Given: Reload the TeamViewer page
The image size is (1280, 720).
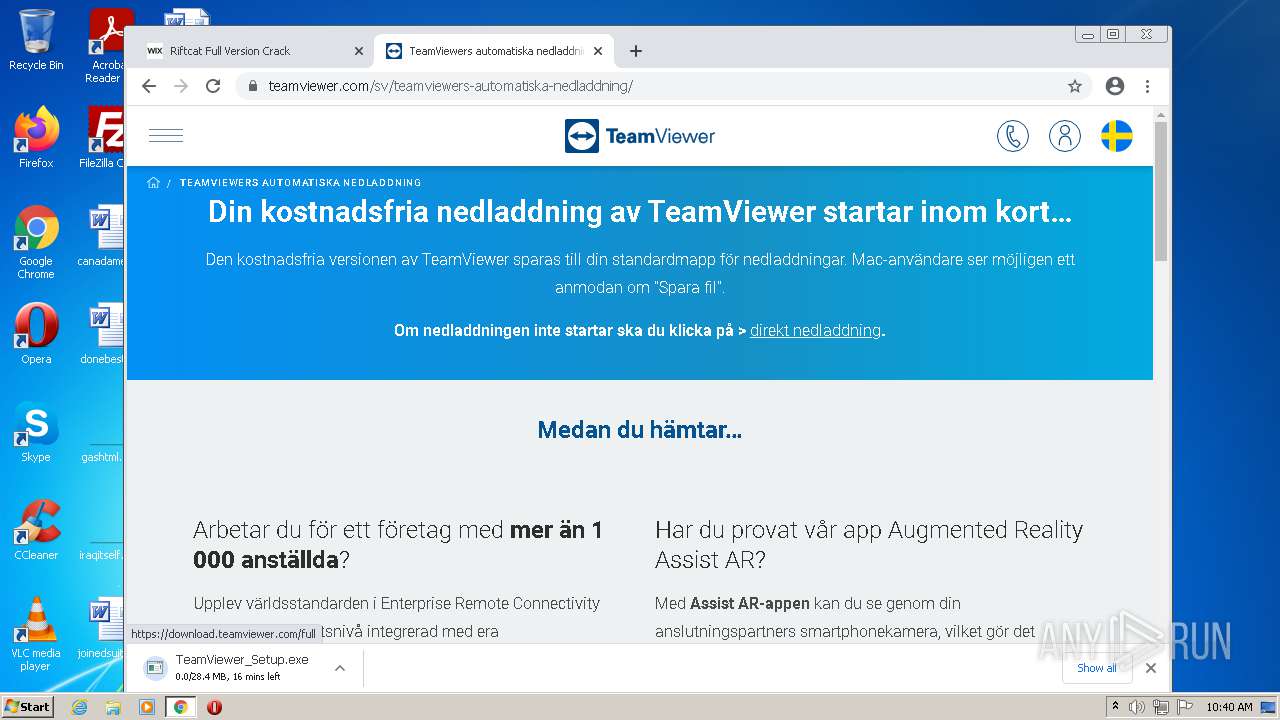Looking at the screenshot, I should 213,86.
